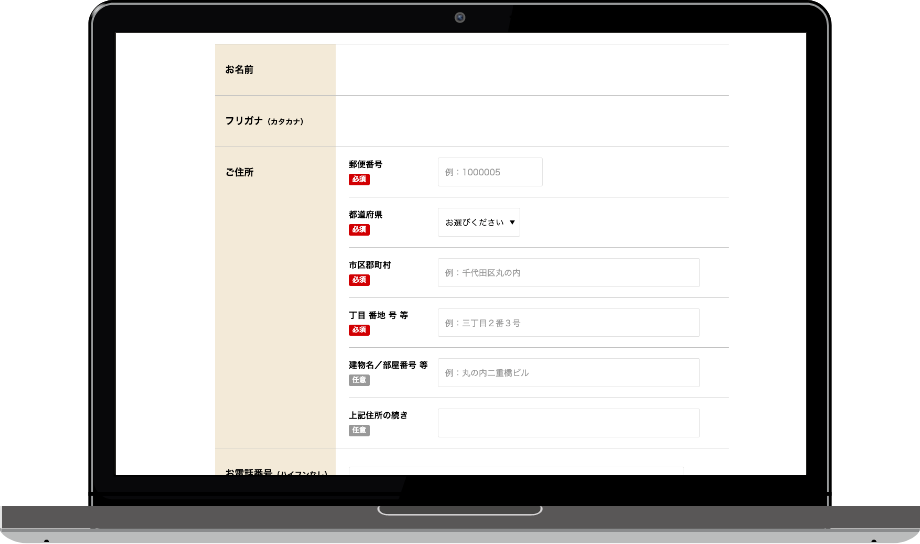
Task: Click the red 必須 badge under 都道府県
Action: (x=359, y=230)
